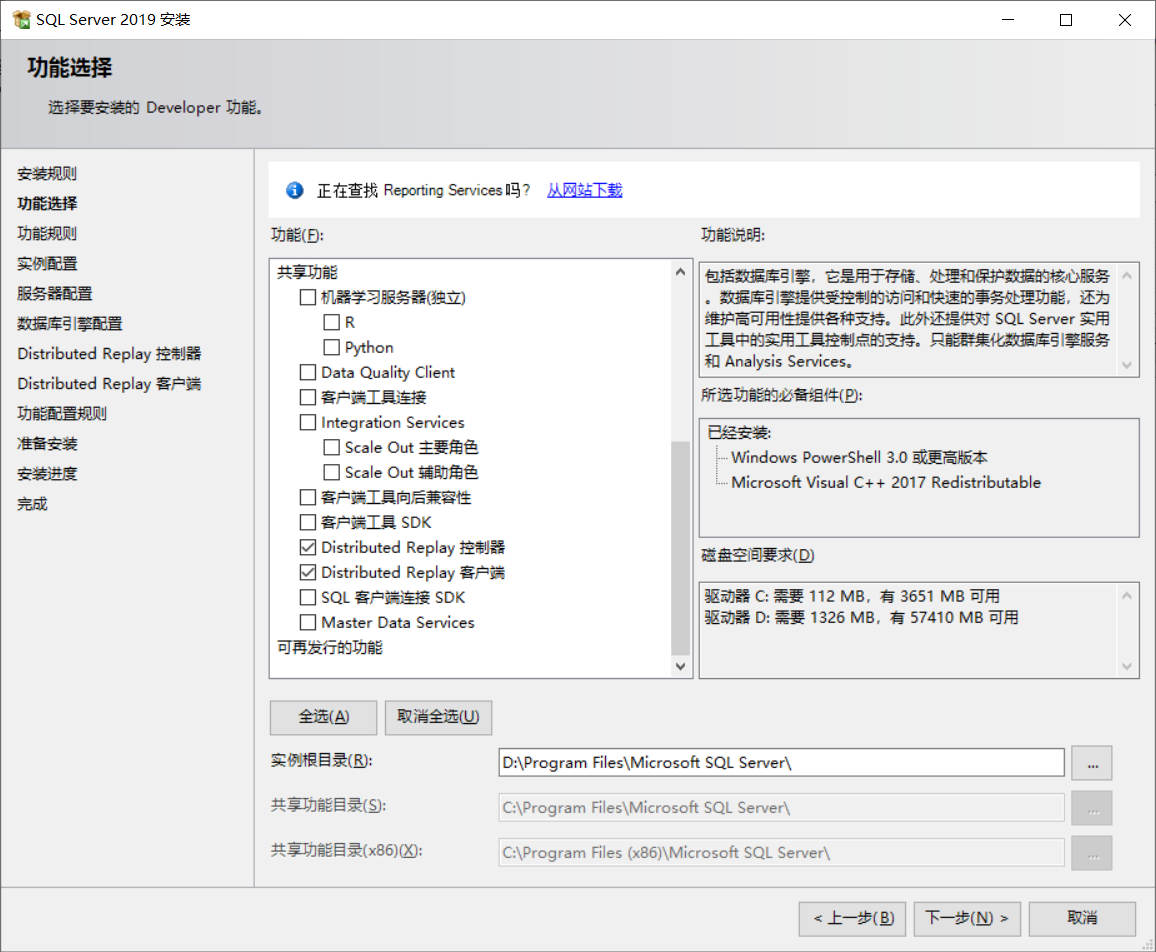Proceed with 下一步(N) button
This screenshot has height=952, width=1156.
(x=967, y=919)
